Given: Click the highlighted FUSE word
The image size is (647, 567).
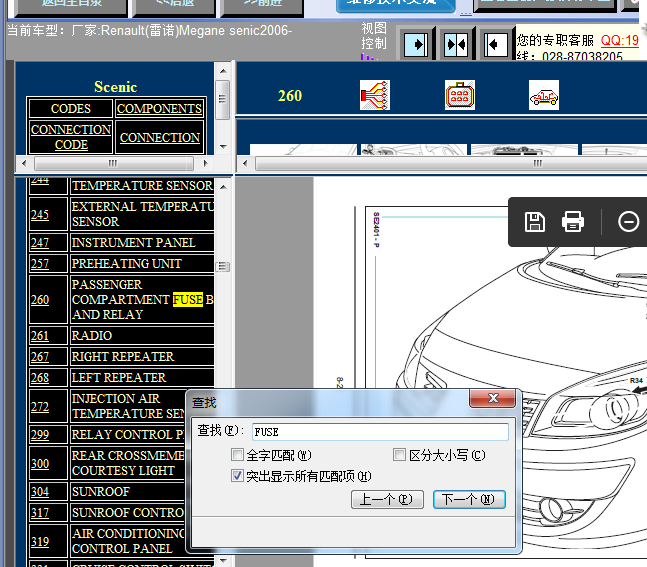Looking at the screenshot, I should tap(188, 300).
